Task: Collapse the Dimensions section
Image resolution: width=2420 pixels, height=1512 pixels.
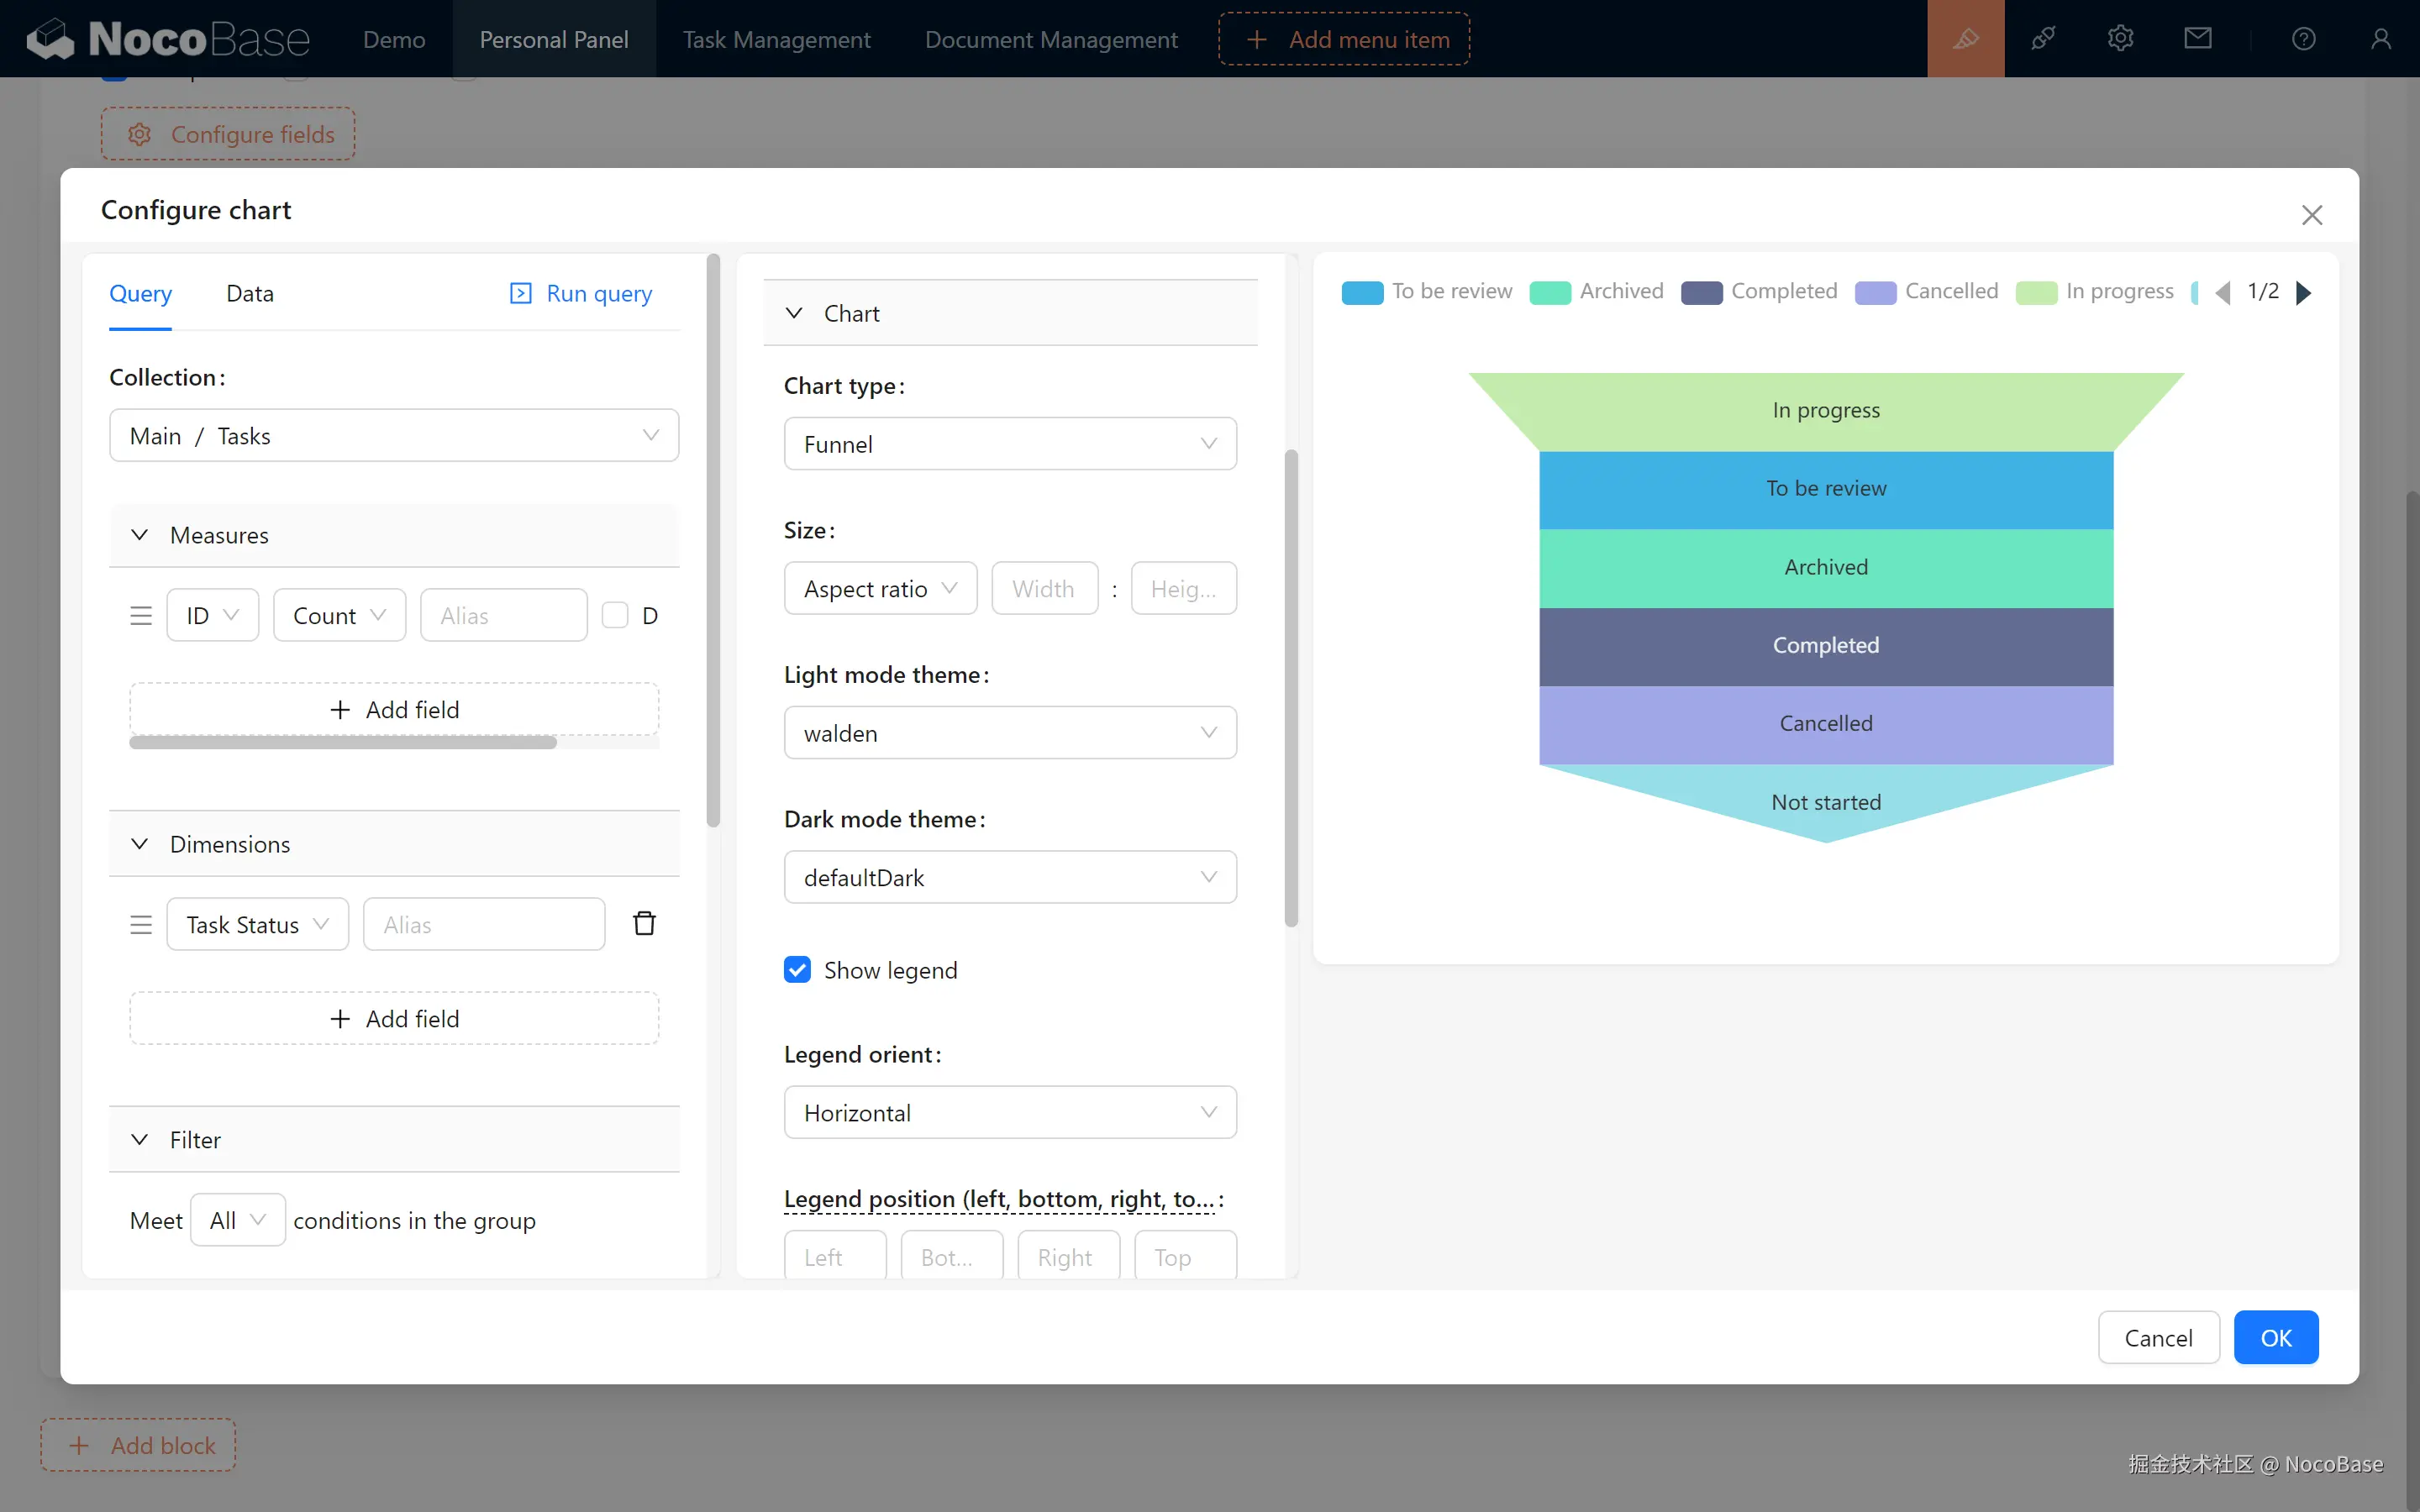Action: [x=140, y=844]
